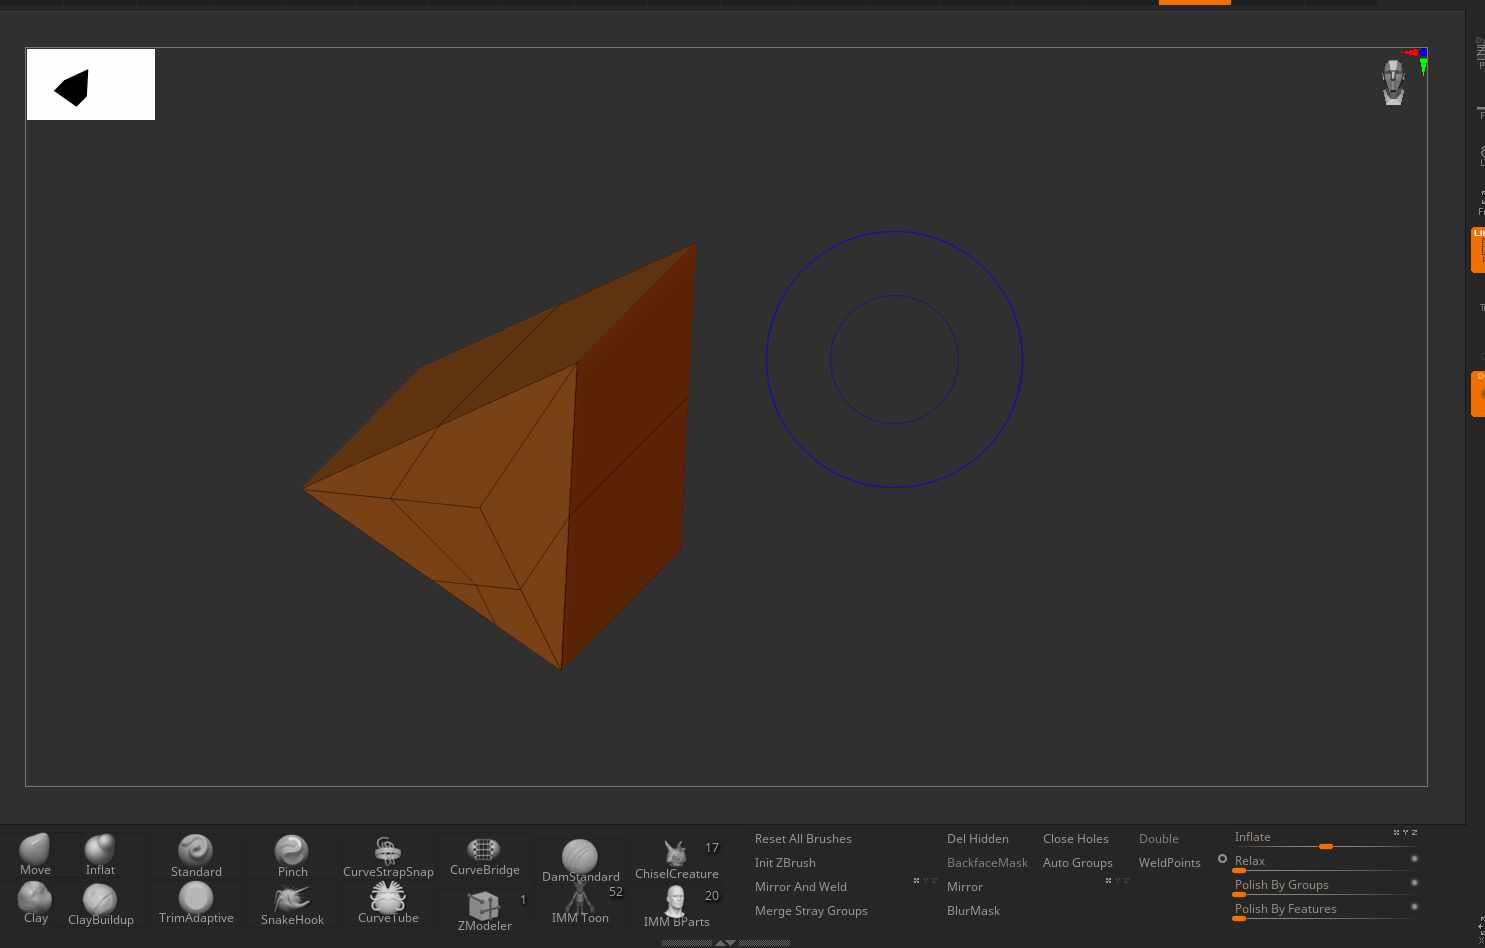
Task: Select the IMM BParts brush
Action: [676, 905]
